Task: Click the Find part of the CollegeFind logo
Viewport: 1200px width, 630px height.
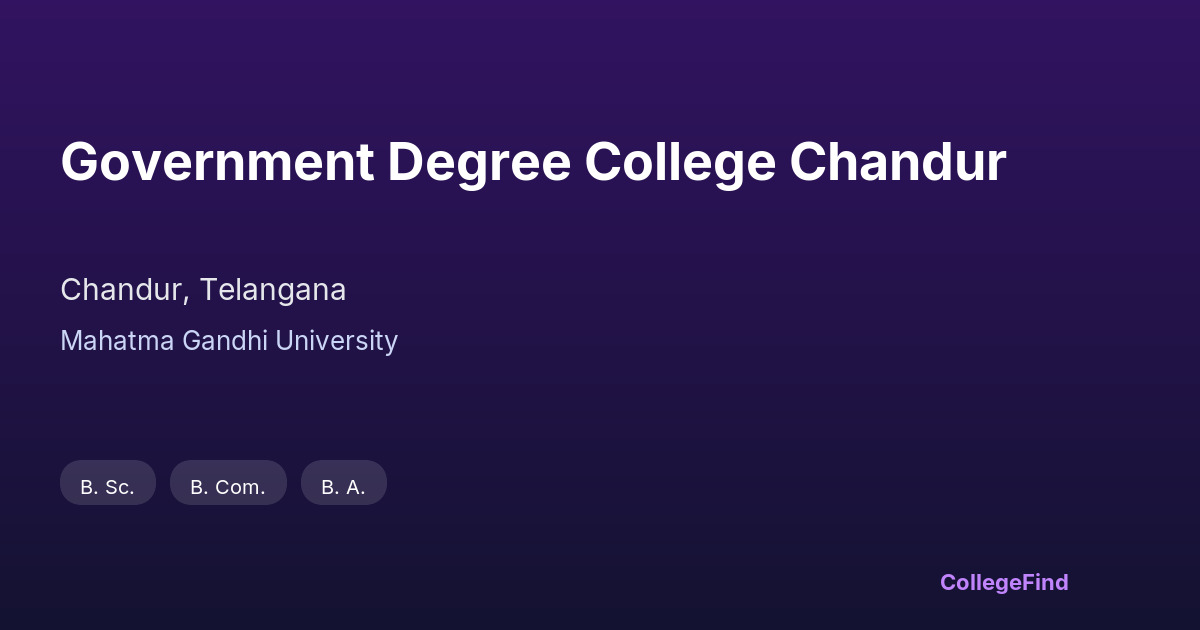Action: pos(1043,582)
